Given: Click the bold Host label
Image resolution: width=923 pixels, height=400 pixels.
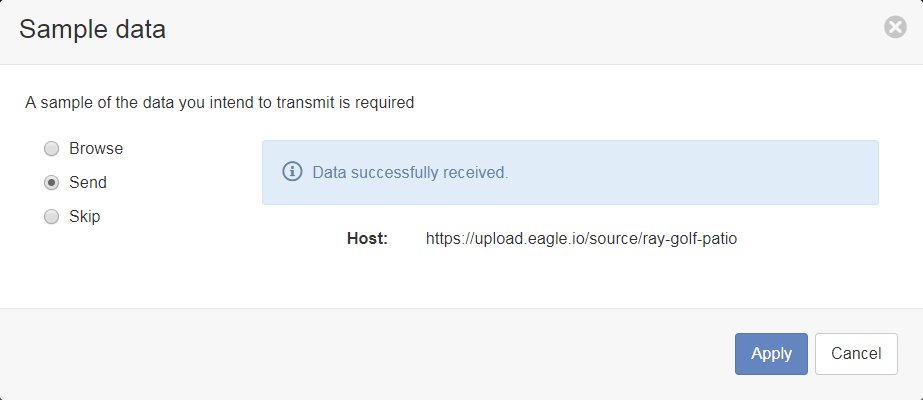Looking at the screenshot, I should click(x=367, y=239).
